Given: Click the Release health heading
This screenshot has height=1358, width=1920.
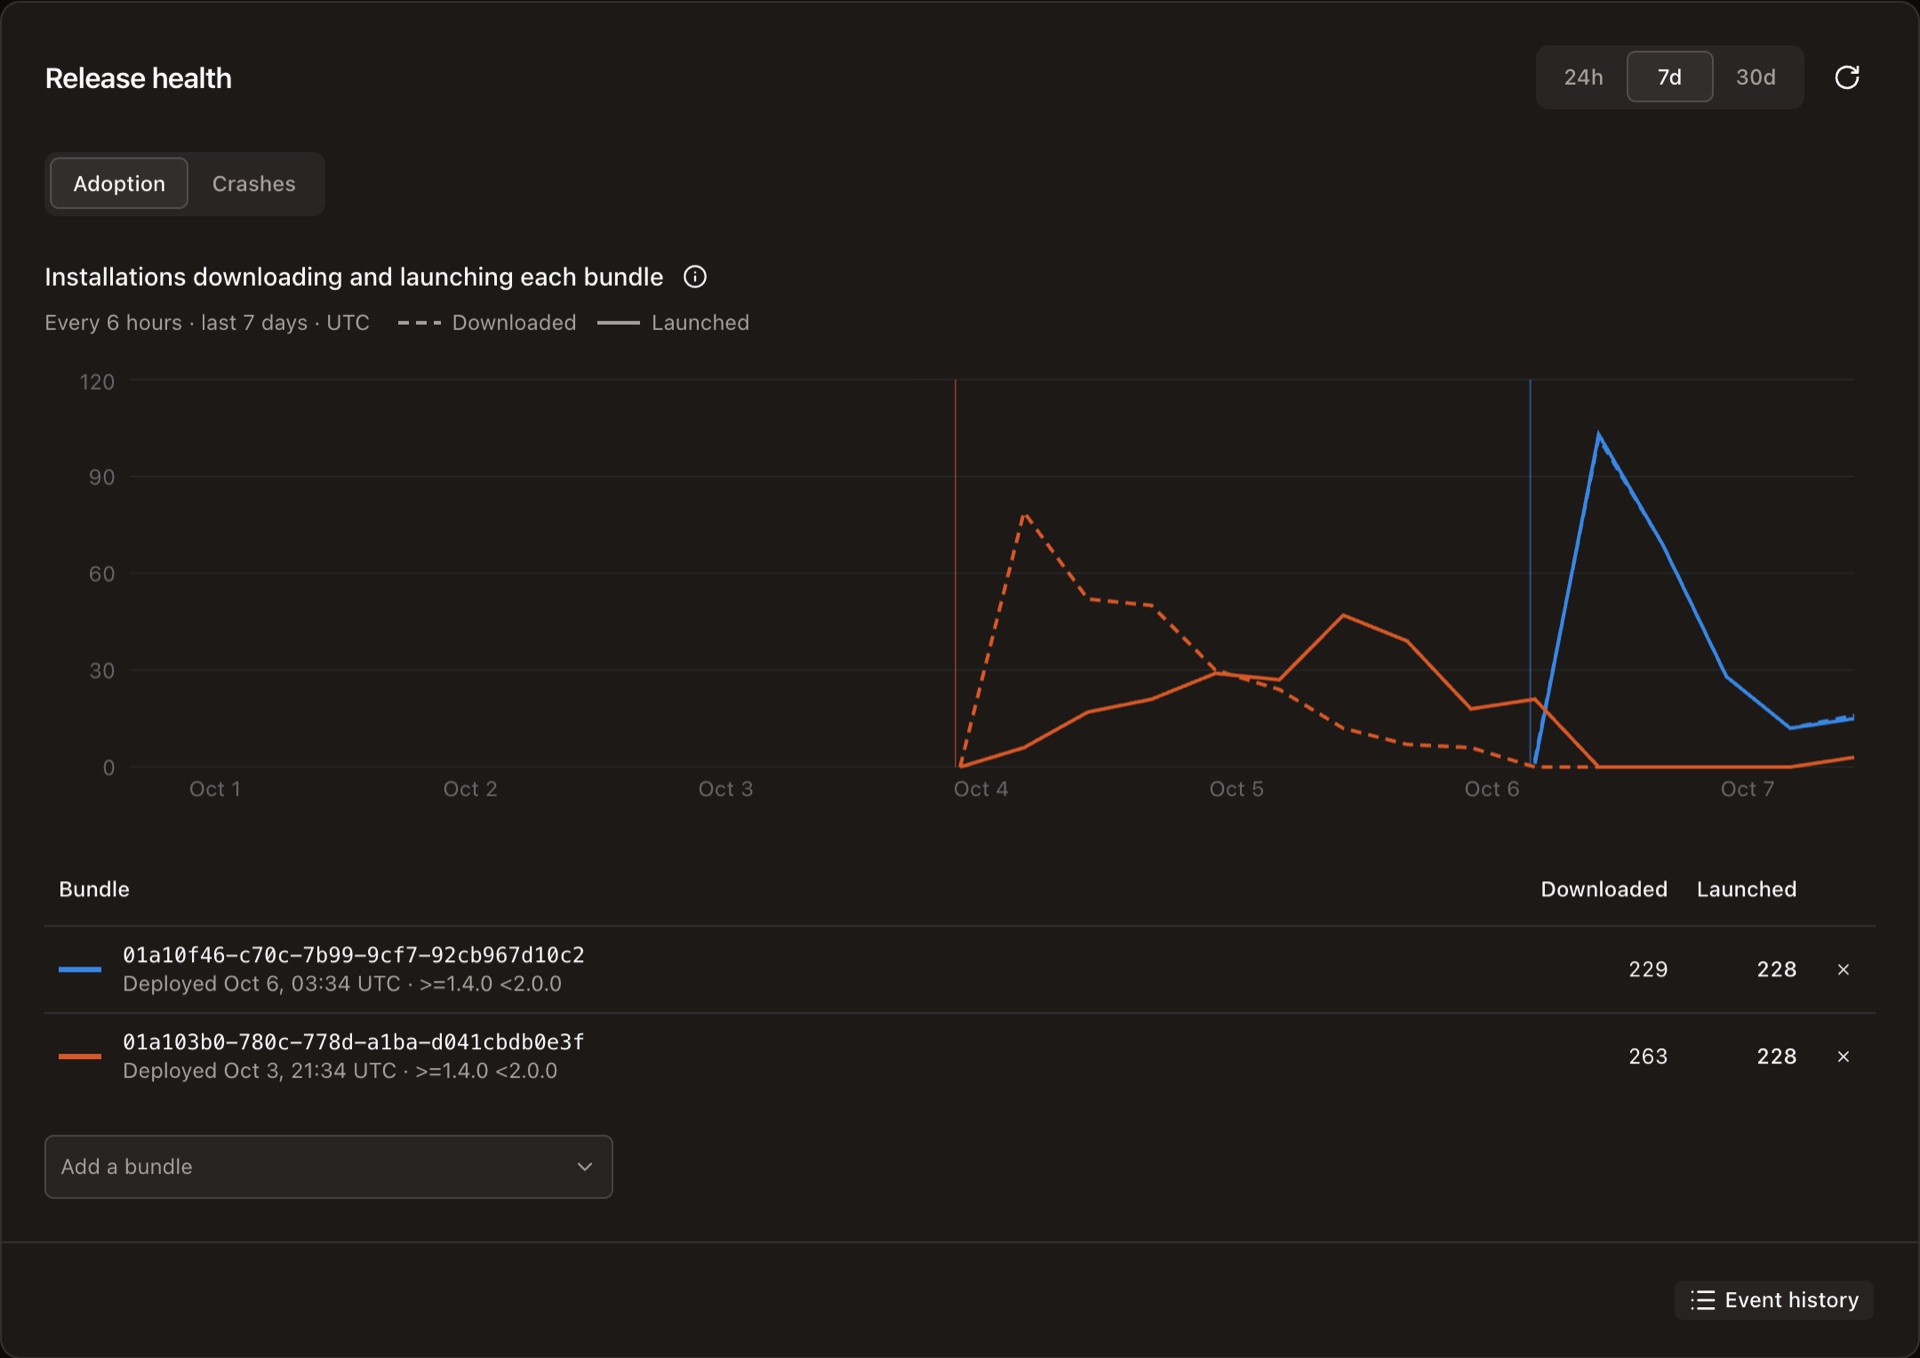Looking at the screenshot, I should [138, 78].
